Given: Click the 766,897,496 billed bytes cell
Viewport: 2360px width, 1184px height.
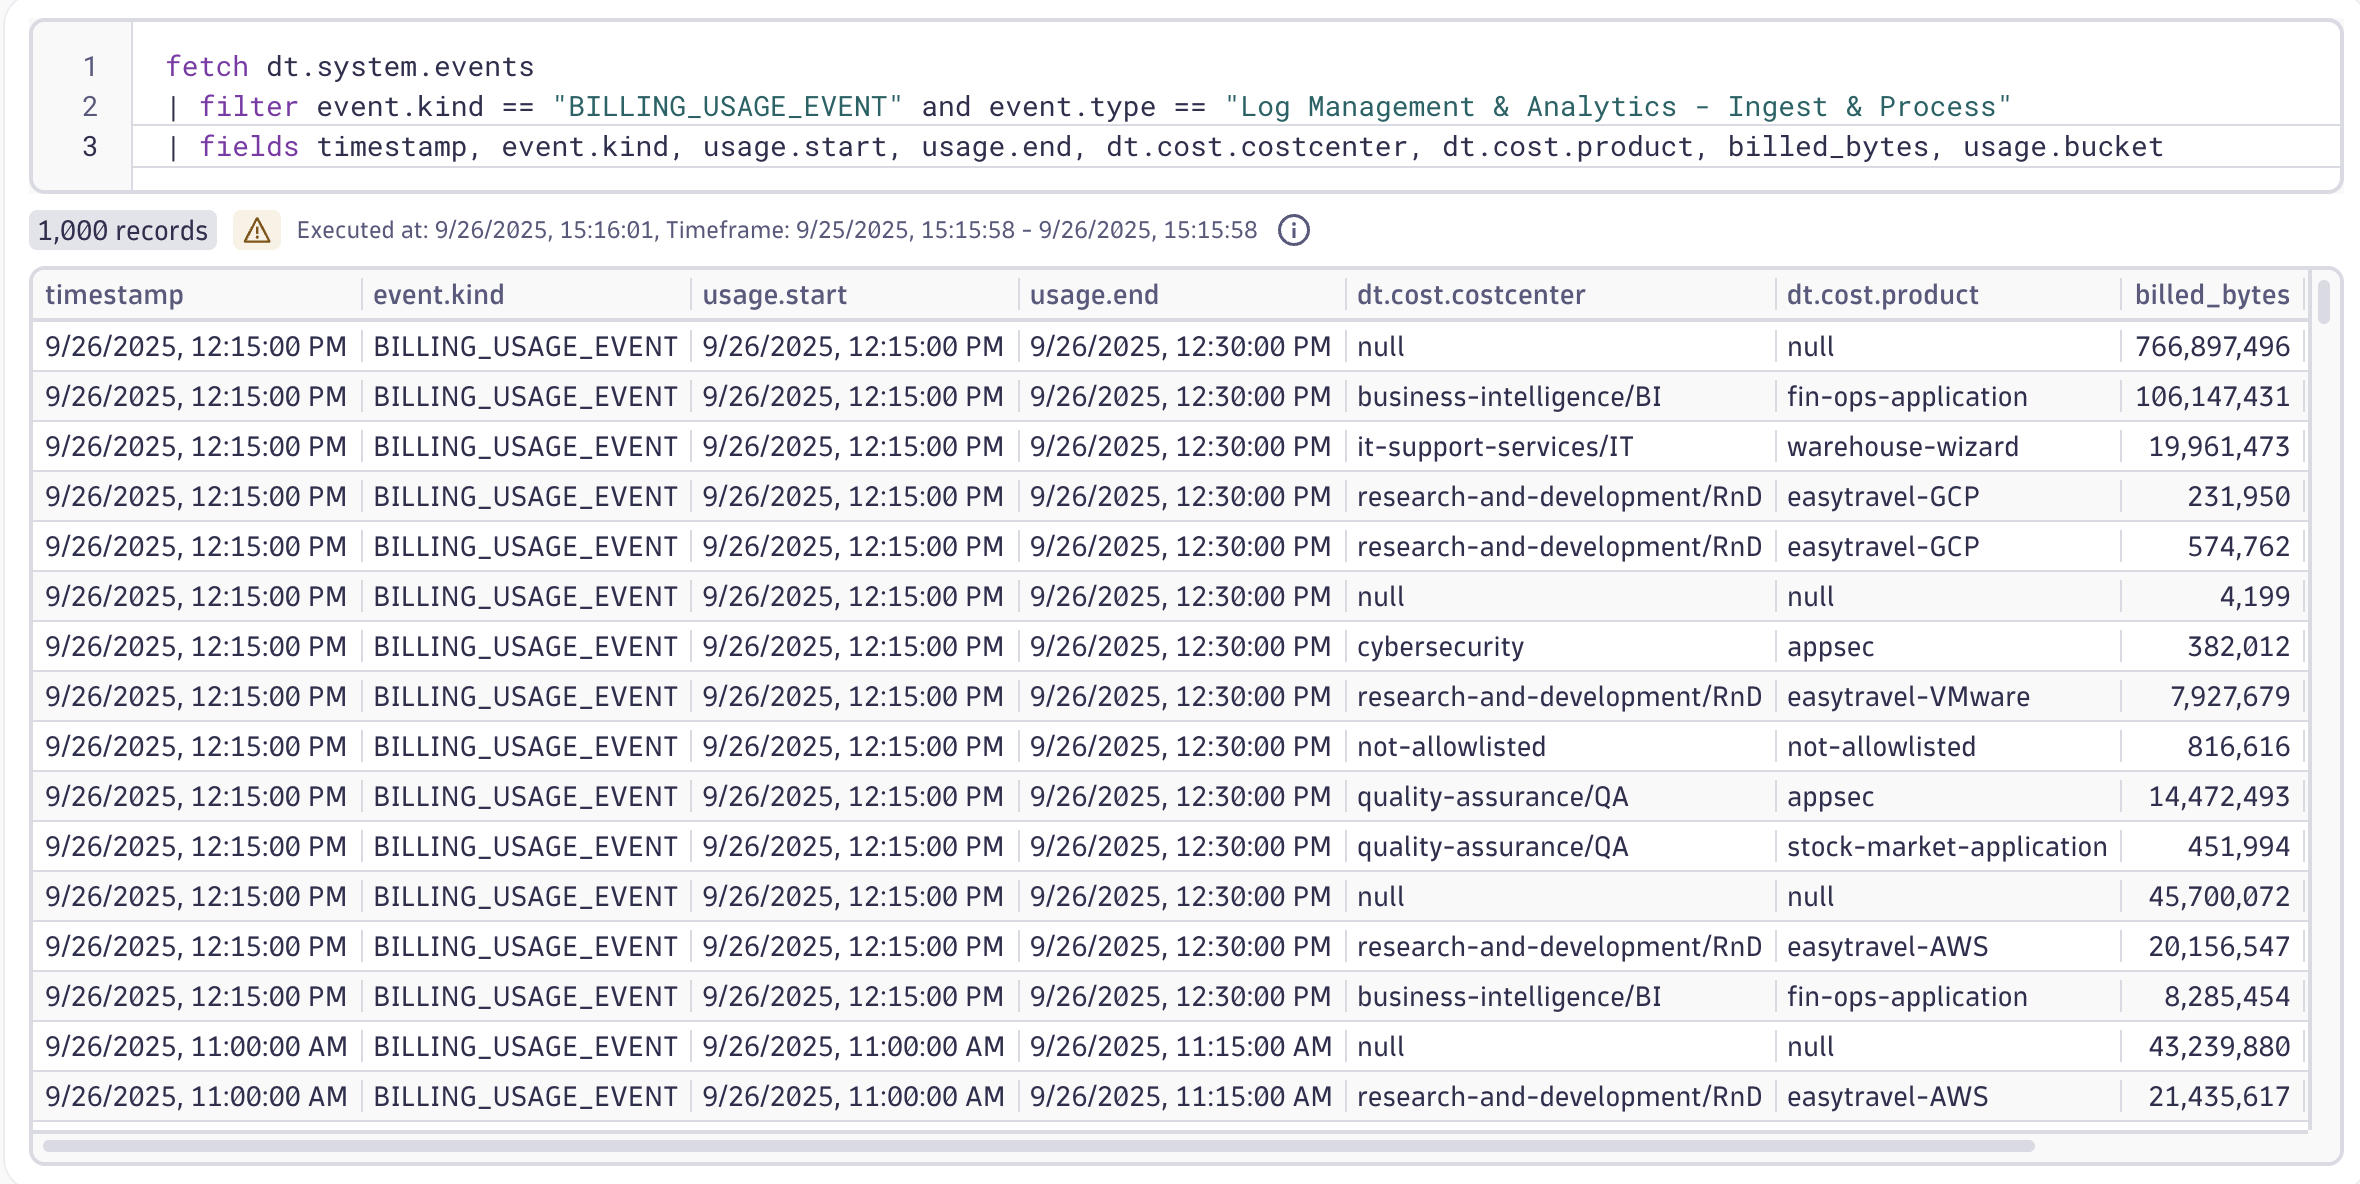Looking at the screenshot, I should [2211, 347].
